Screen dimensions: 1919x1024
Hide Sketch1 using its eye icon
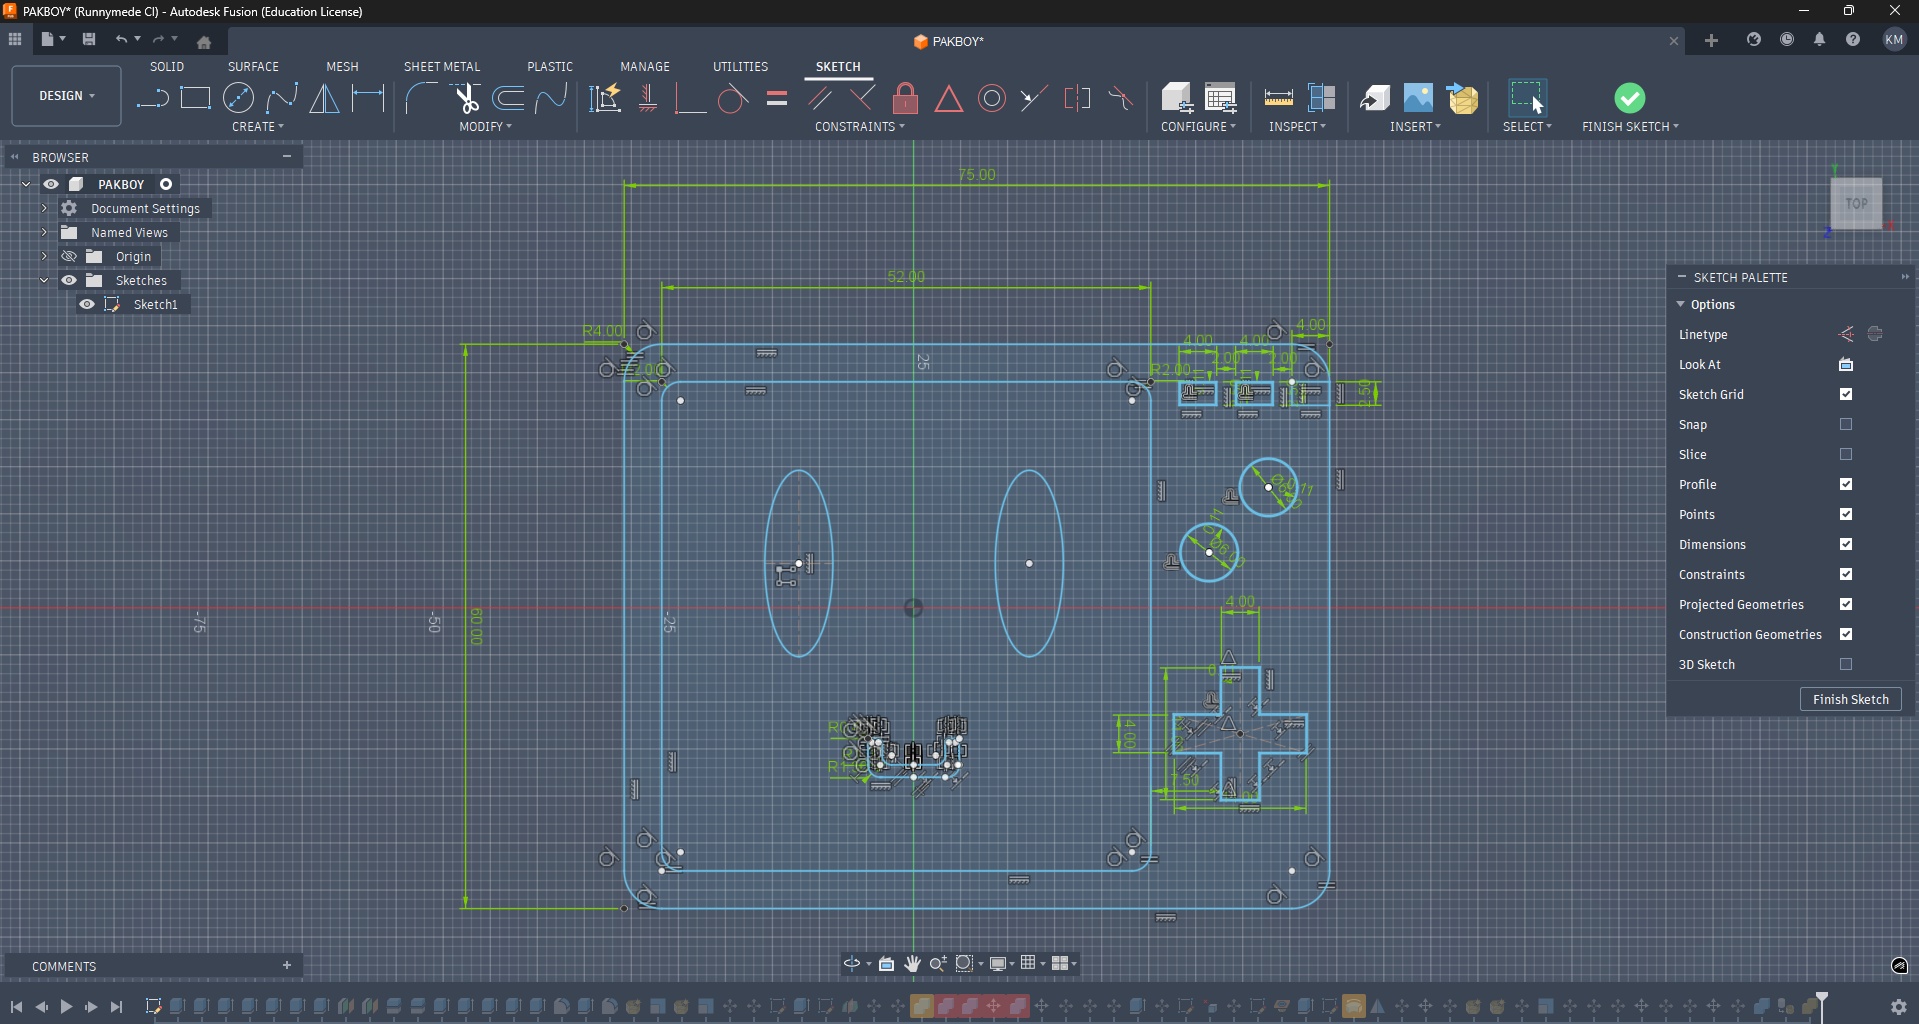point(87,304)
